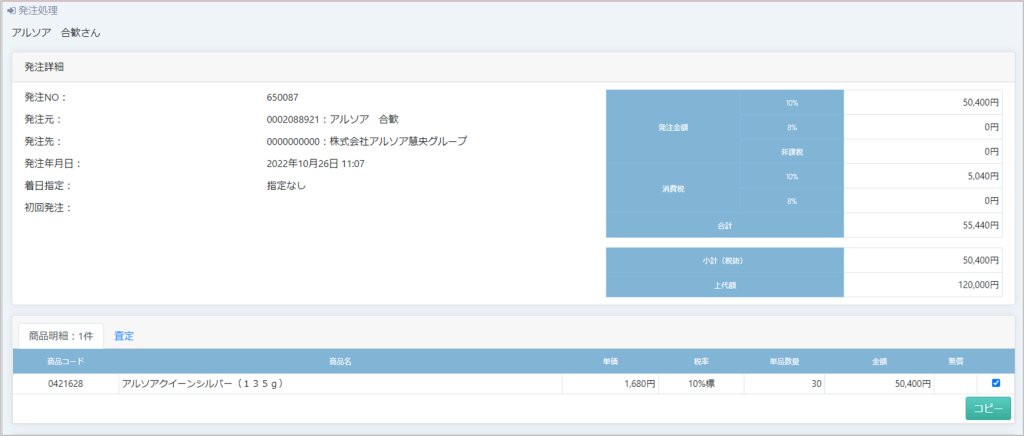The image size is (1024, 436).
Task: Click product code 0421628 in the table
Action: coord(65,383)
